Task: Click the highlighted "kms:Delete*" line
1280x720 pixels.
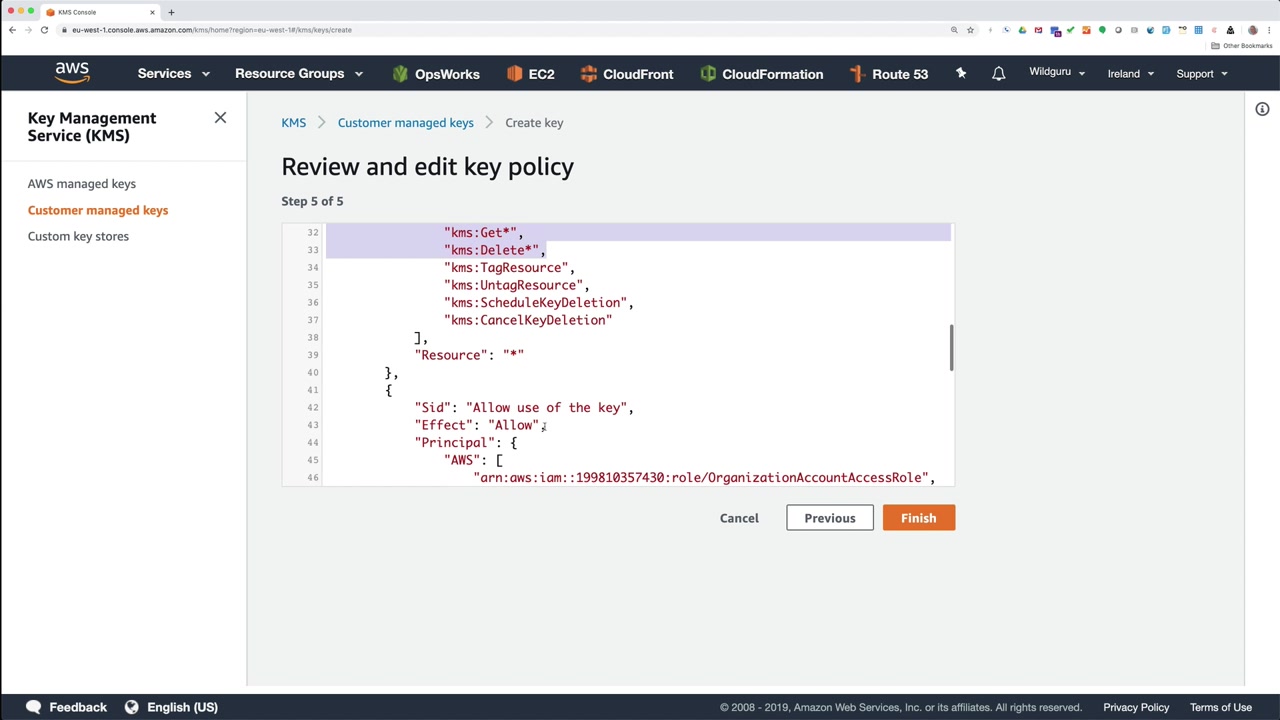Action: (x=494, y=250)
